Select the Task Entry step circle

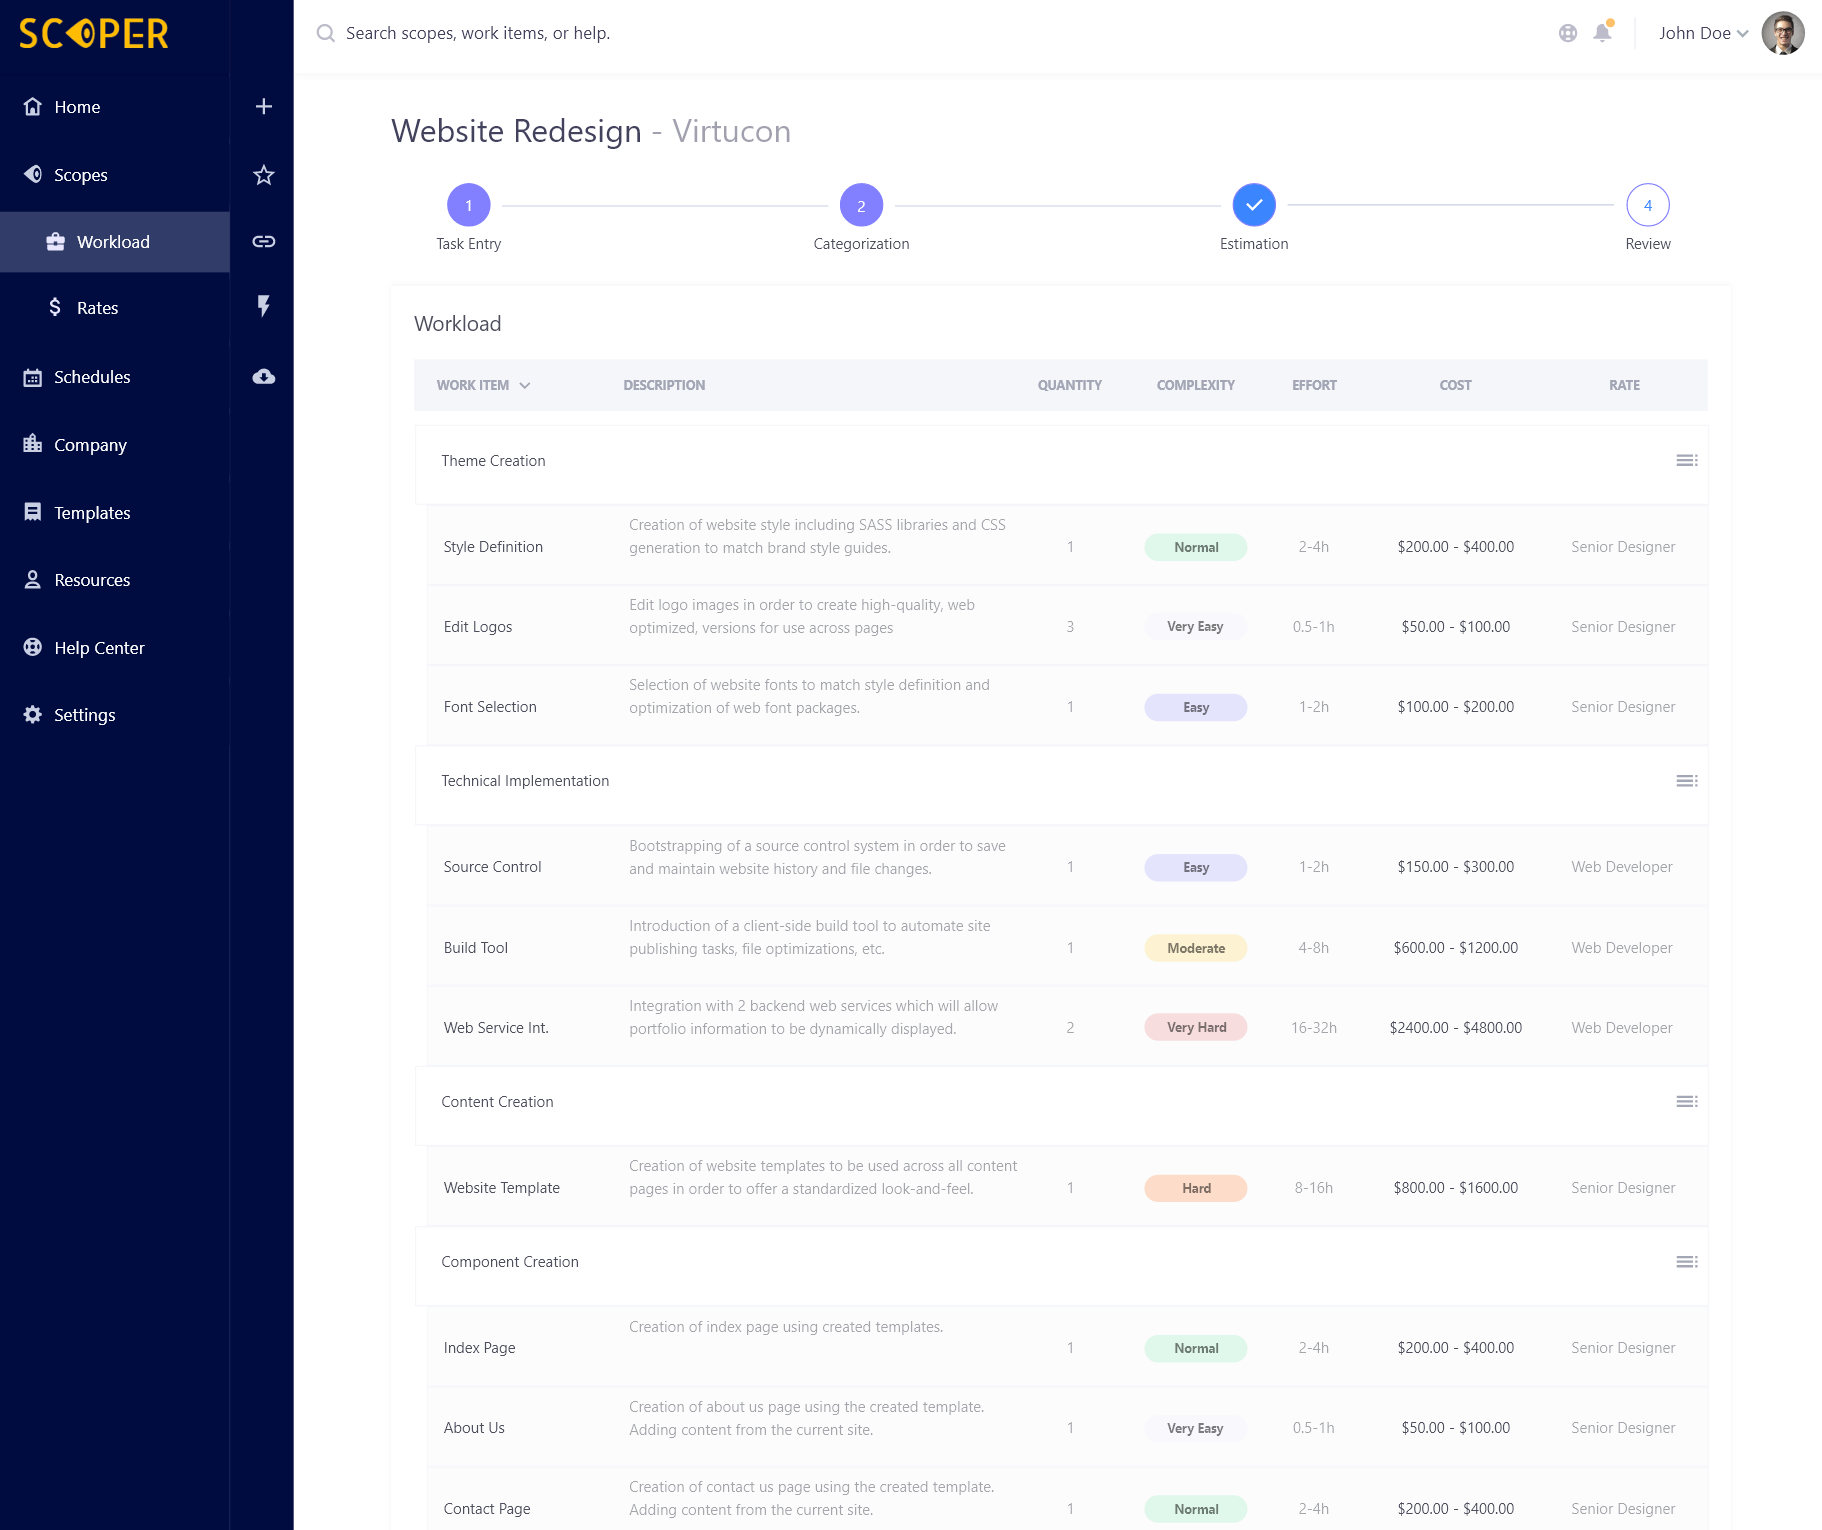468,205
